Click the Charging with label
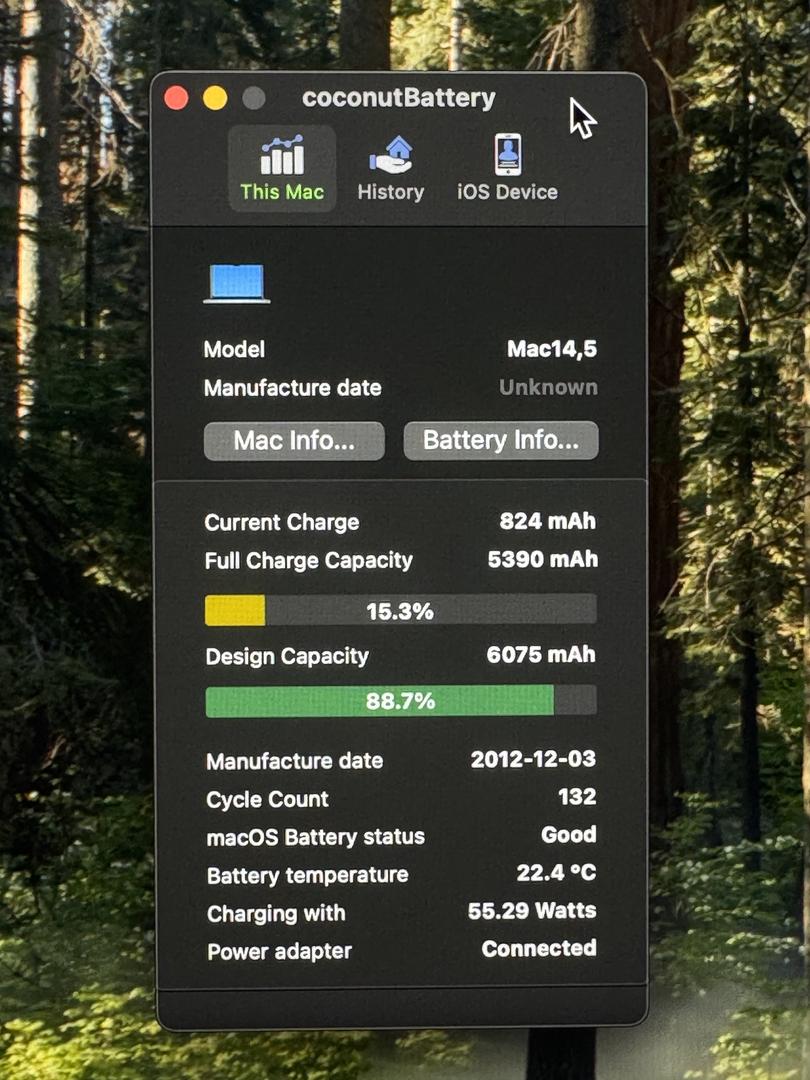Image resolution: width=810 pixels, height=1080 pixels. pos(276,913)
